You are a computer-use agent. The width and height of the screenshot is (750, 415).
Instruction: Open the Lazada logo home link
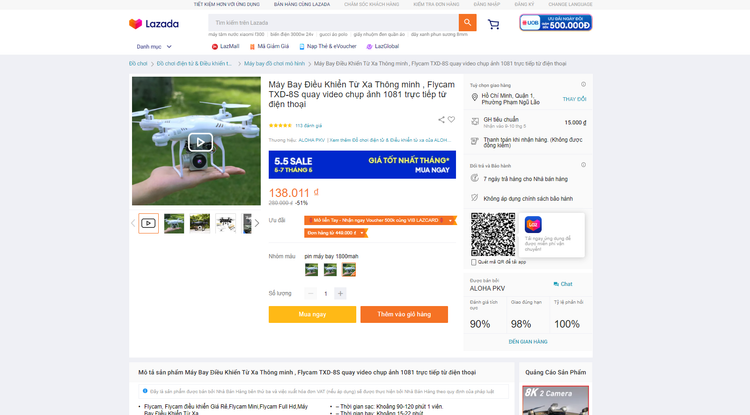tap(154, 23)
